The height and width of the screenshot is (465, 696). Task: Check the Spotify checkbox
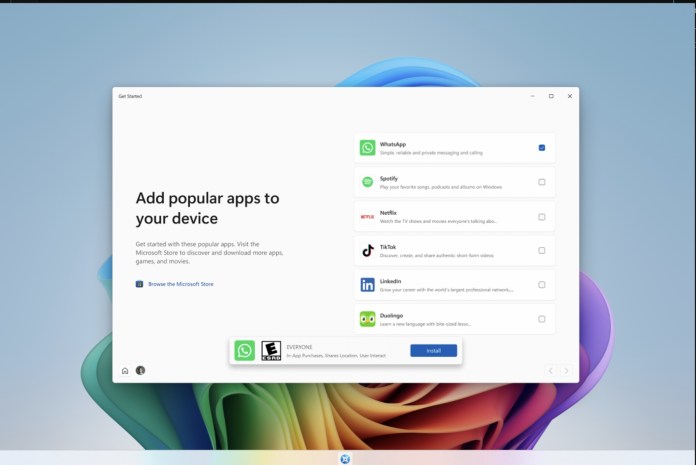tap(542, 182)
